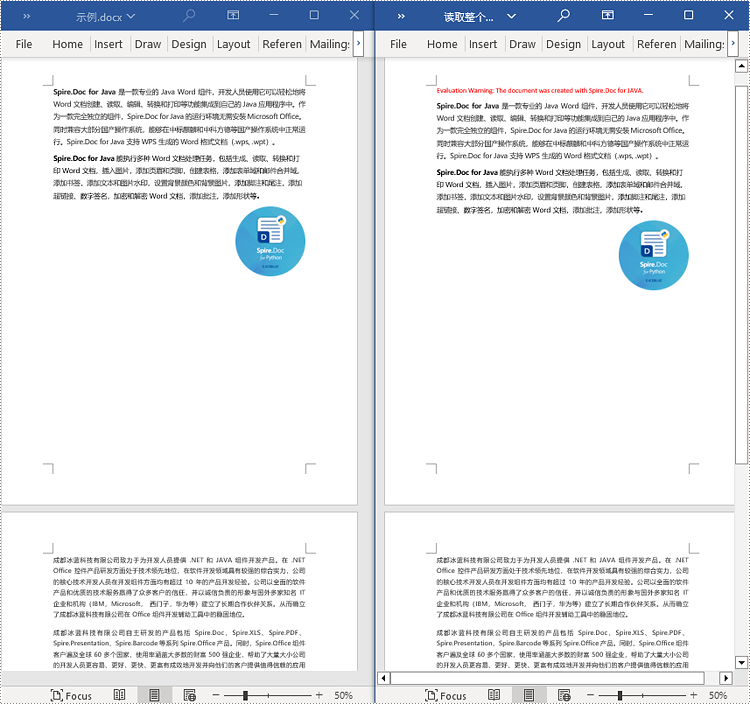Switch to Web Layout in left window
The image size is (750, 704).
tap(189, 695)
